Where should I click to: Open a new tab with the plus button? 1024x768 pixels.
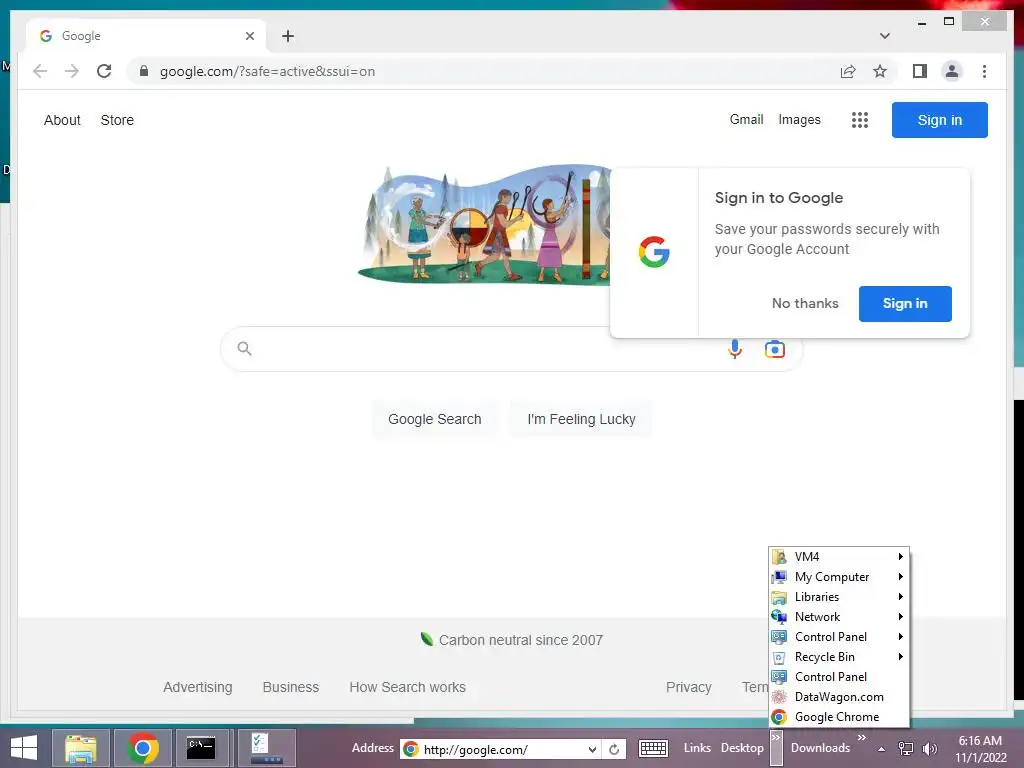pos(288,36)
